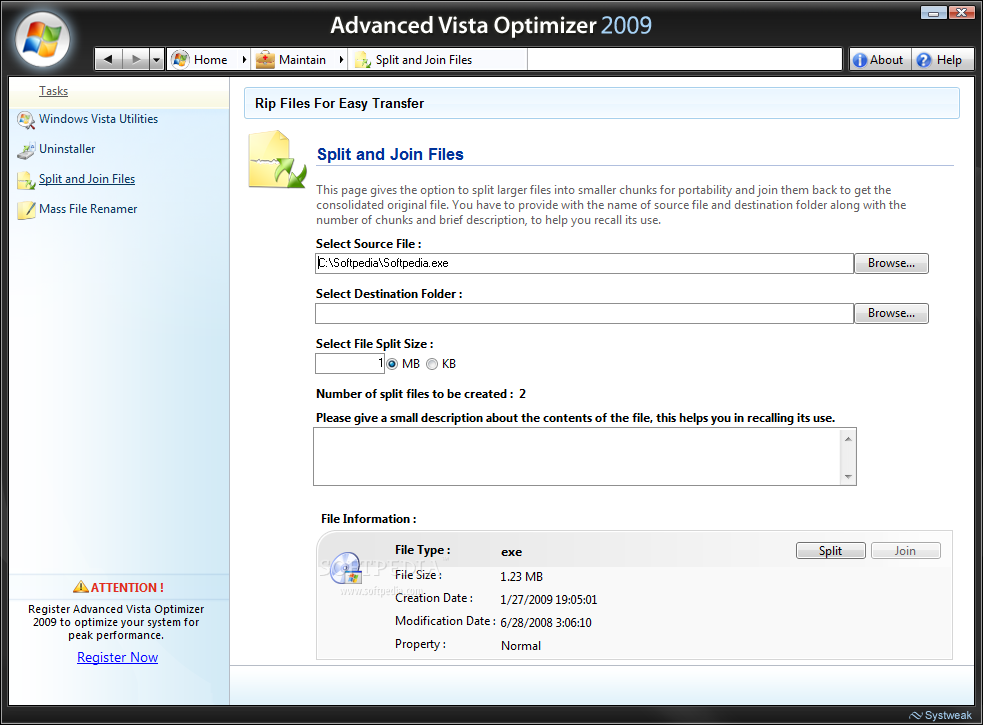This screenshot has height=725, width=983.
Task: Click the Select Destination Folder input field
Action: 584,314
